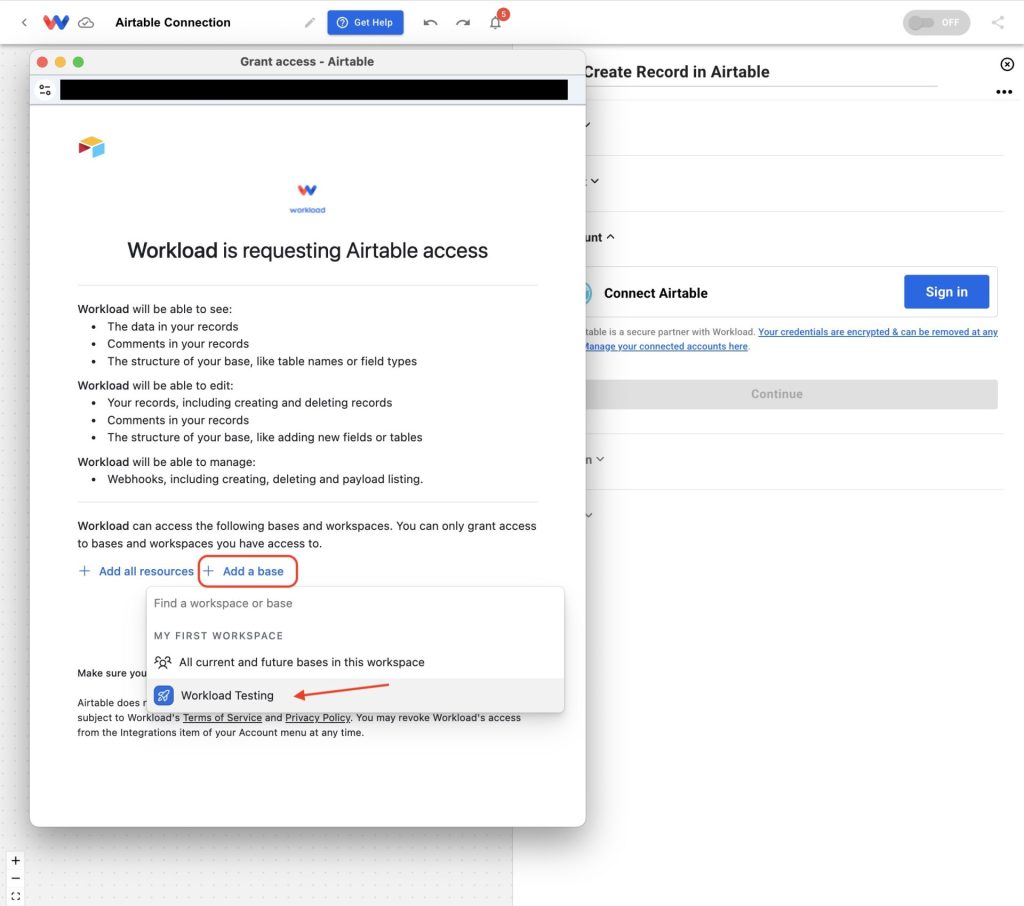The image size is (1024, 906).
Task: Click the popup address bar
Action: click(x=313, y=89)
